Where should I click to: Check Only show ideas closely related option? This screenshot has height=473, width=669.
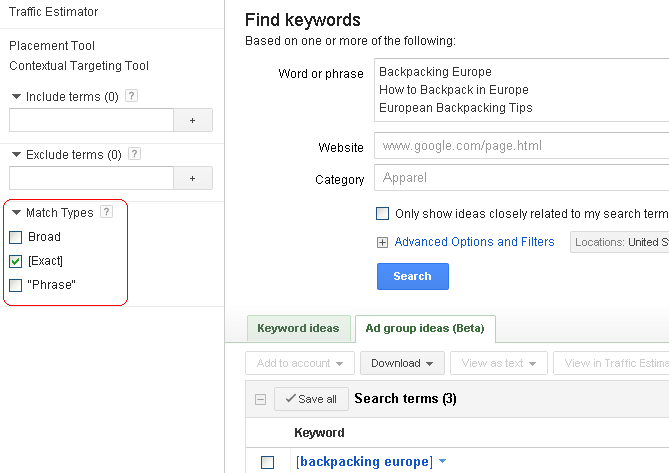coord(382,213)
